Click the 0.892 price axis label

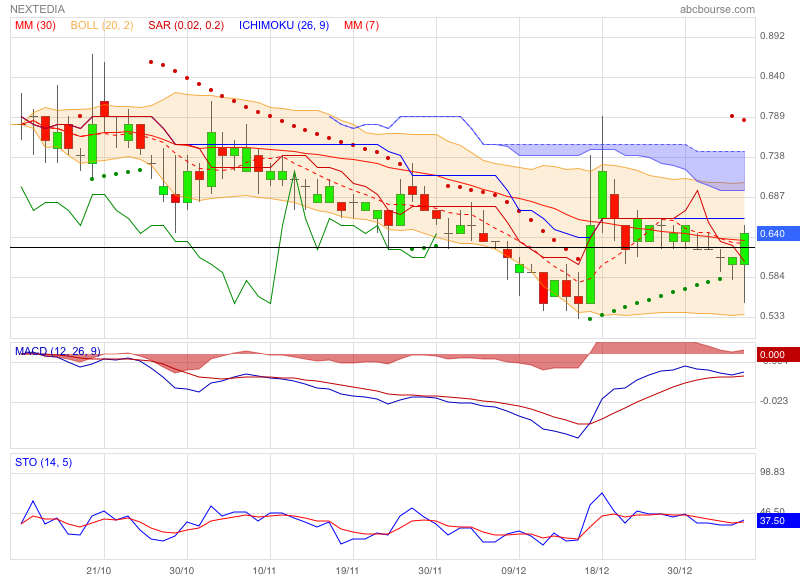pyautogui.click(x=772, y=36)
